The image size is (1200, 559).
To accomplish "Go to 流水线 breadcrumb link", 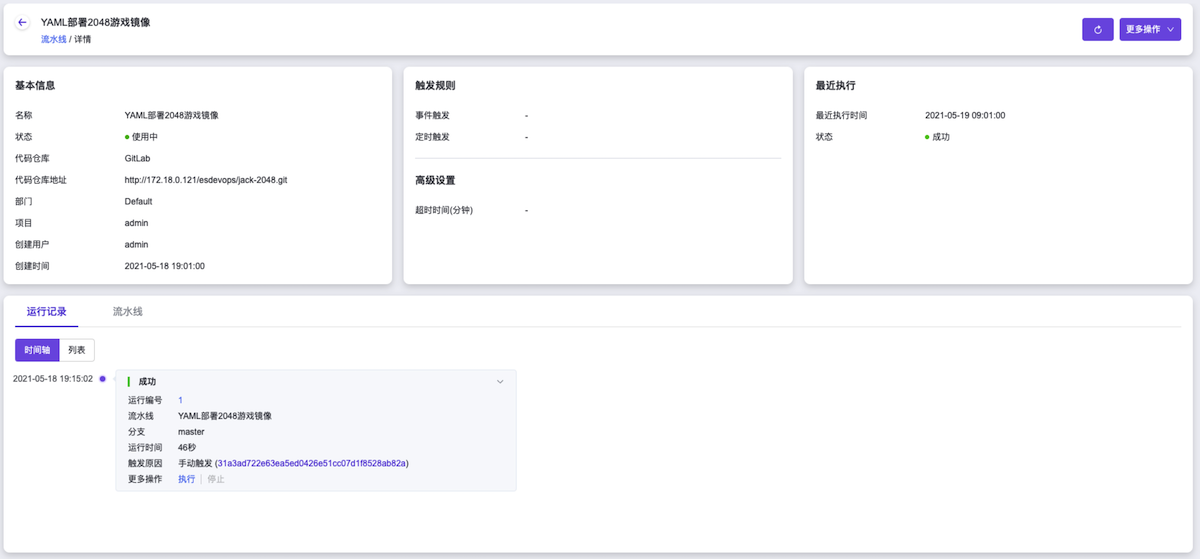I will (53, 39).
